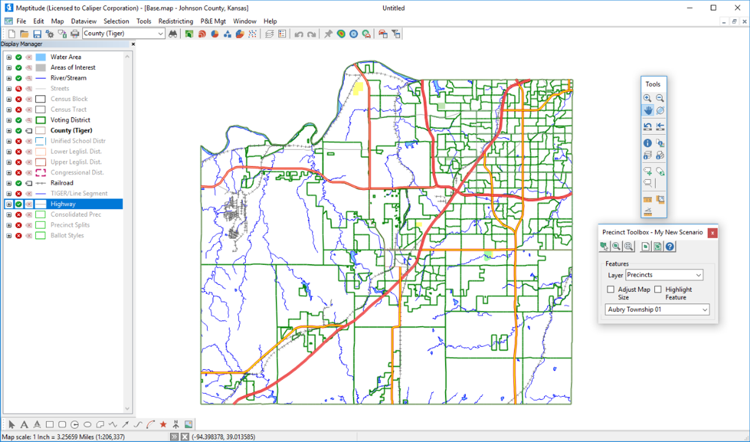Select the Unified School Distr layer row
The image size is (750, 442).
(63, 141)
